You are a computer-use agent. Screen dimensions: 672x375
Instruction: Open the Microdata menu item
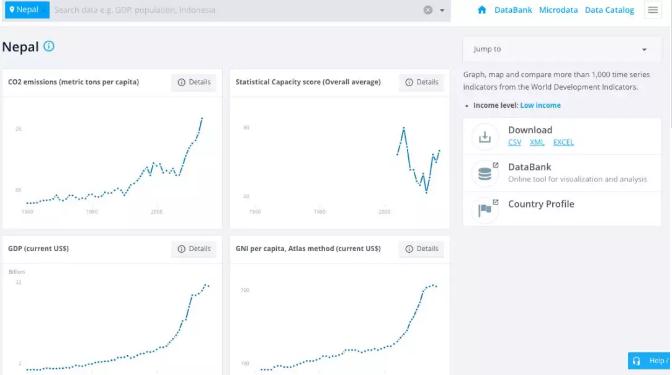click(558, 10)
